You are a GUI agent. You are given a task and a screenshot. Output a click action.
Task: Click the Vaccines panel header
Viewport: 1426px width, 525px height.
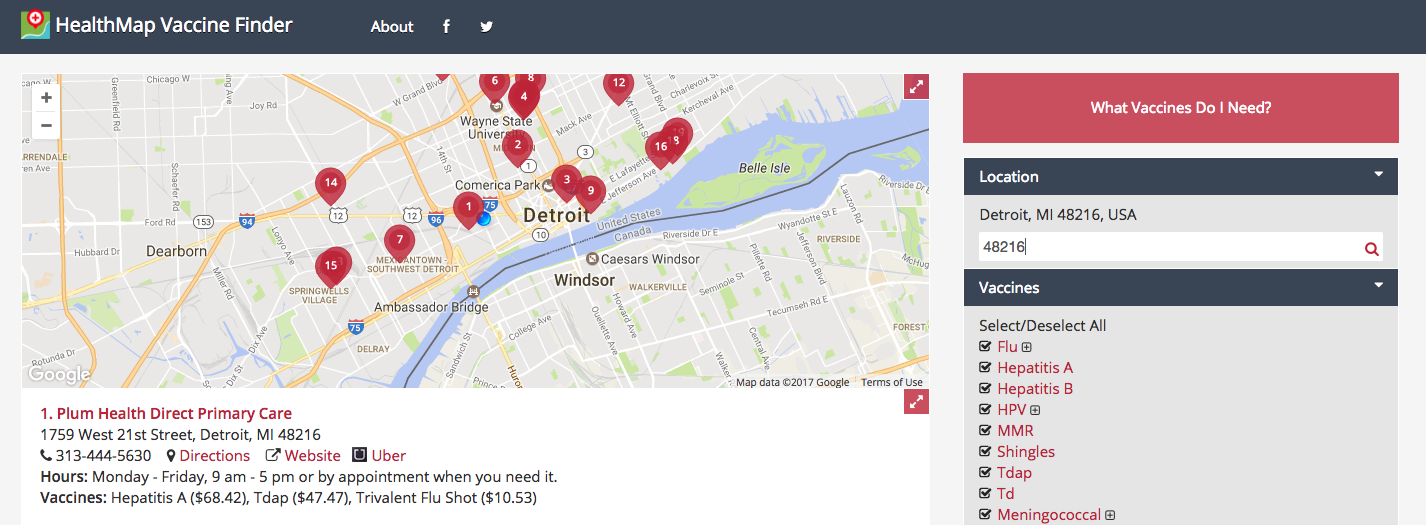click(1181, 287)
